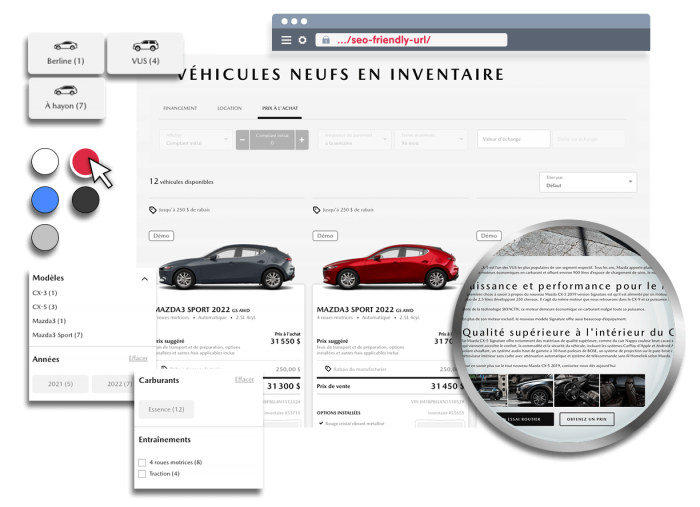700x507 pixels.
Task: Select the Essence (12) fuel filter
Action: point(166,409)
